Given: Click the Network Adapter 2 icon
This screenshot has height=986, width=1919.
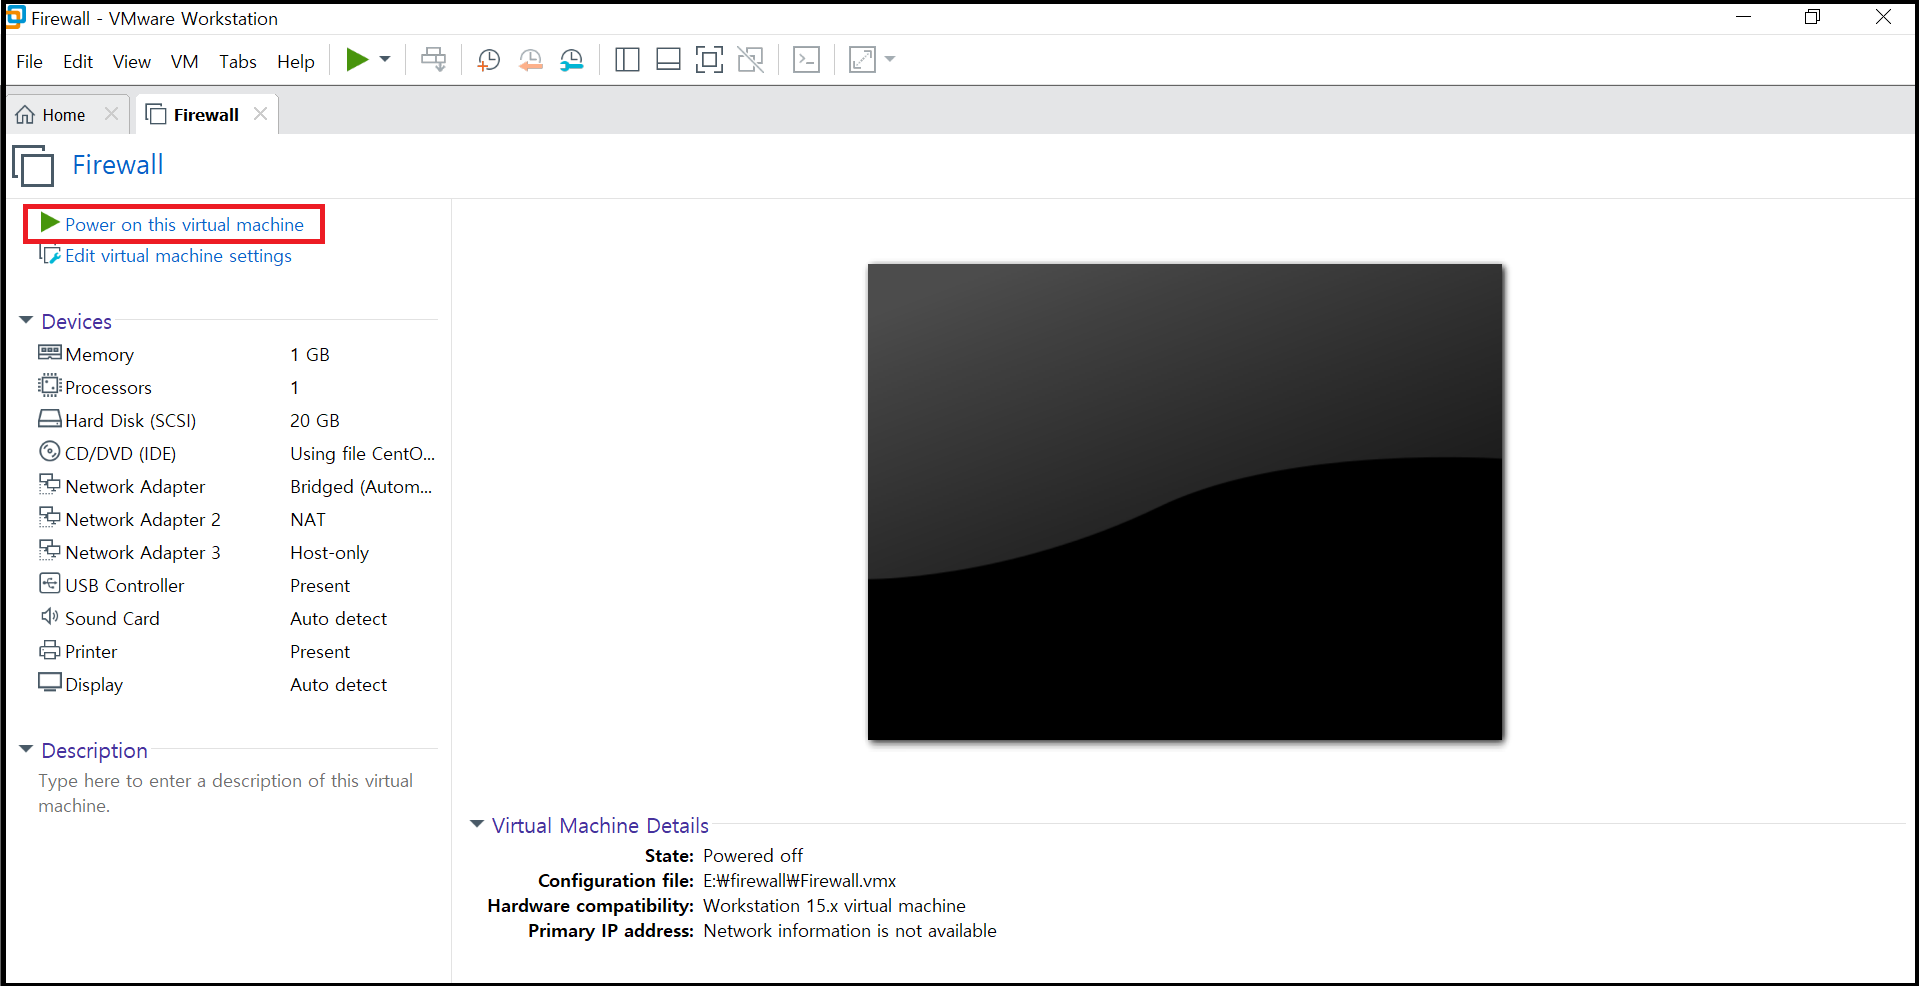Looking at the screenshot, I should [x=50, y=518].
